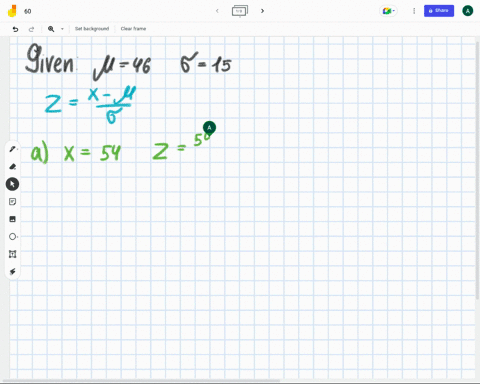Select the circle shape tool
This screenshot has width=480, height=384.
pyautogui.click(x=13, y=237)
